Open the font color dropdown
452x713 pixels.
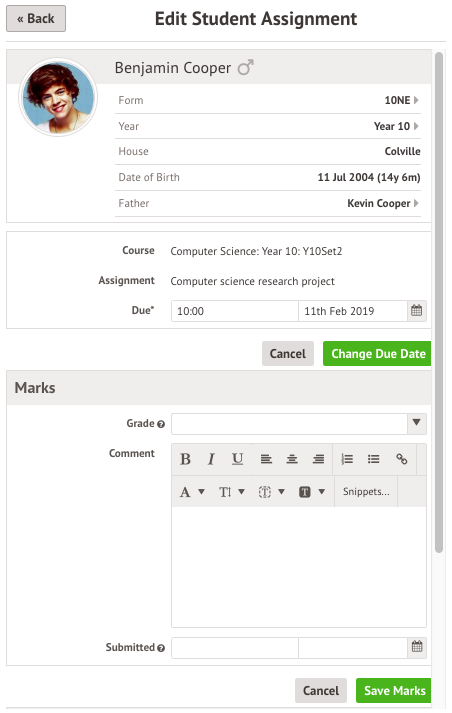click(192, 492)
